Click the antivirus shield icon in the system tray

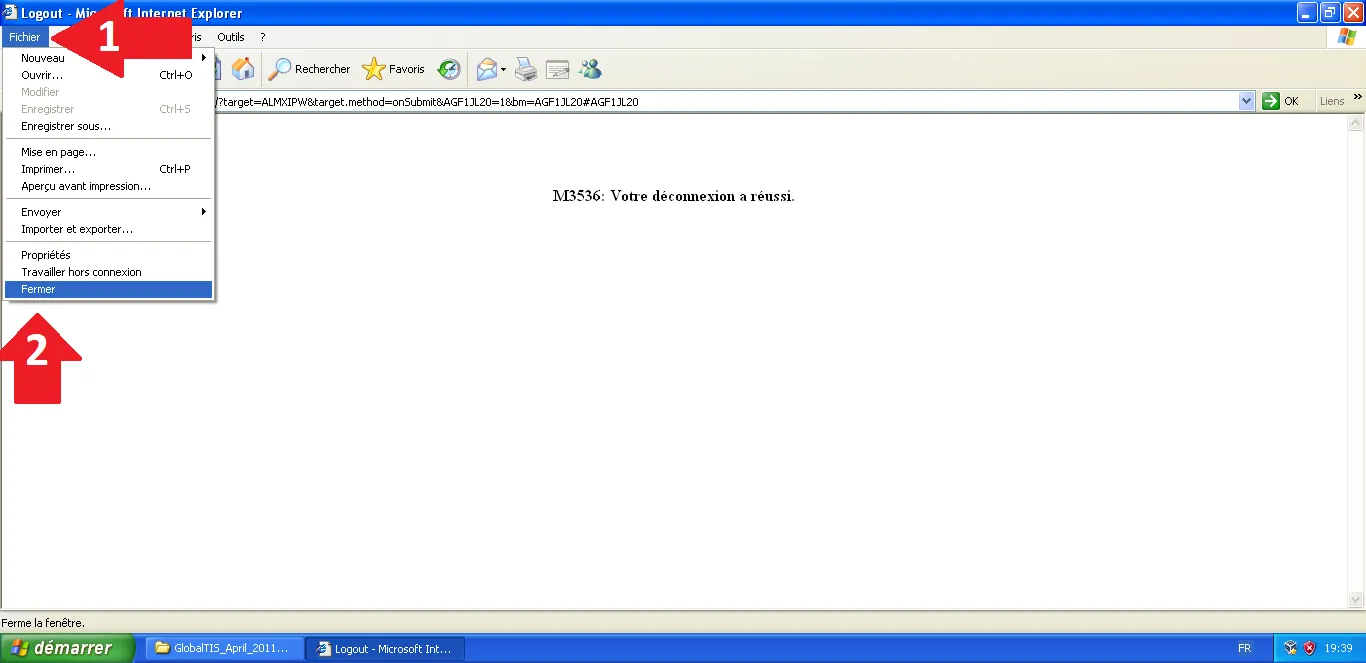[x=1309, y=648]
